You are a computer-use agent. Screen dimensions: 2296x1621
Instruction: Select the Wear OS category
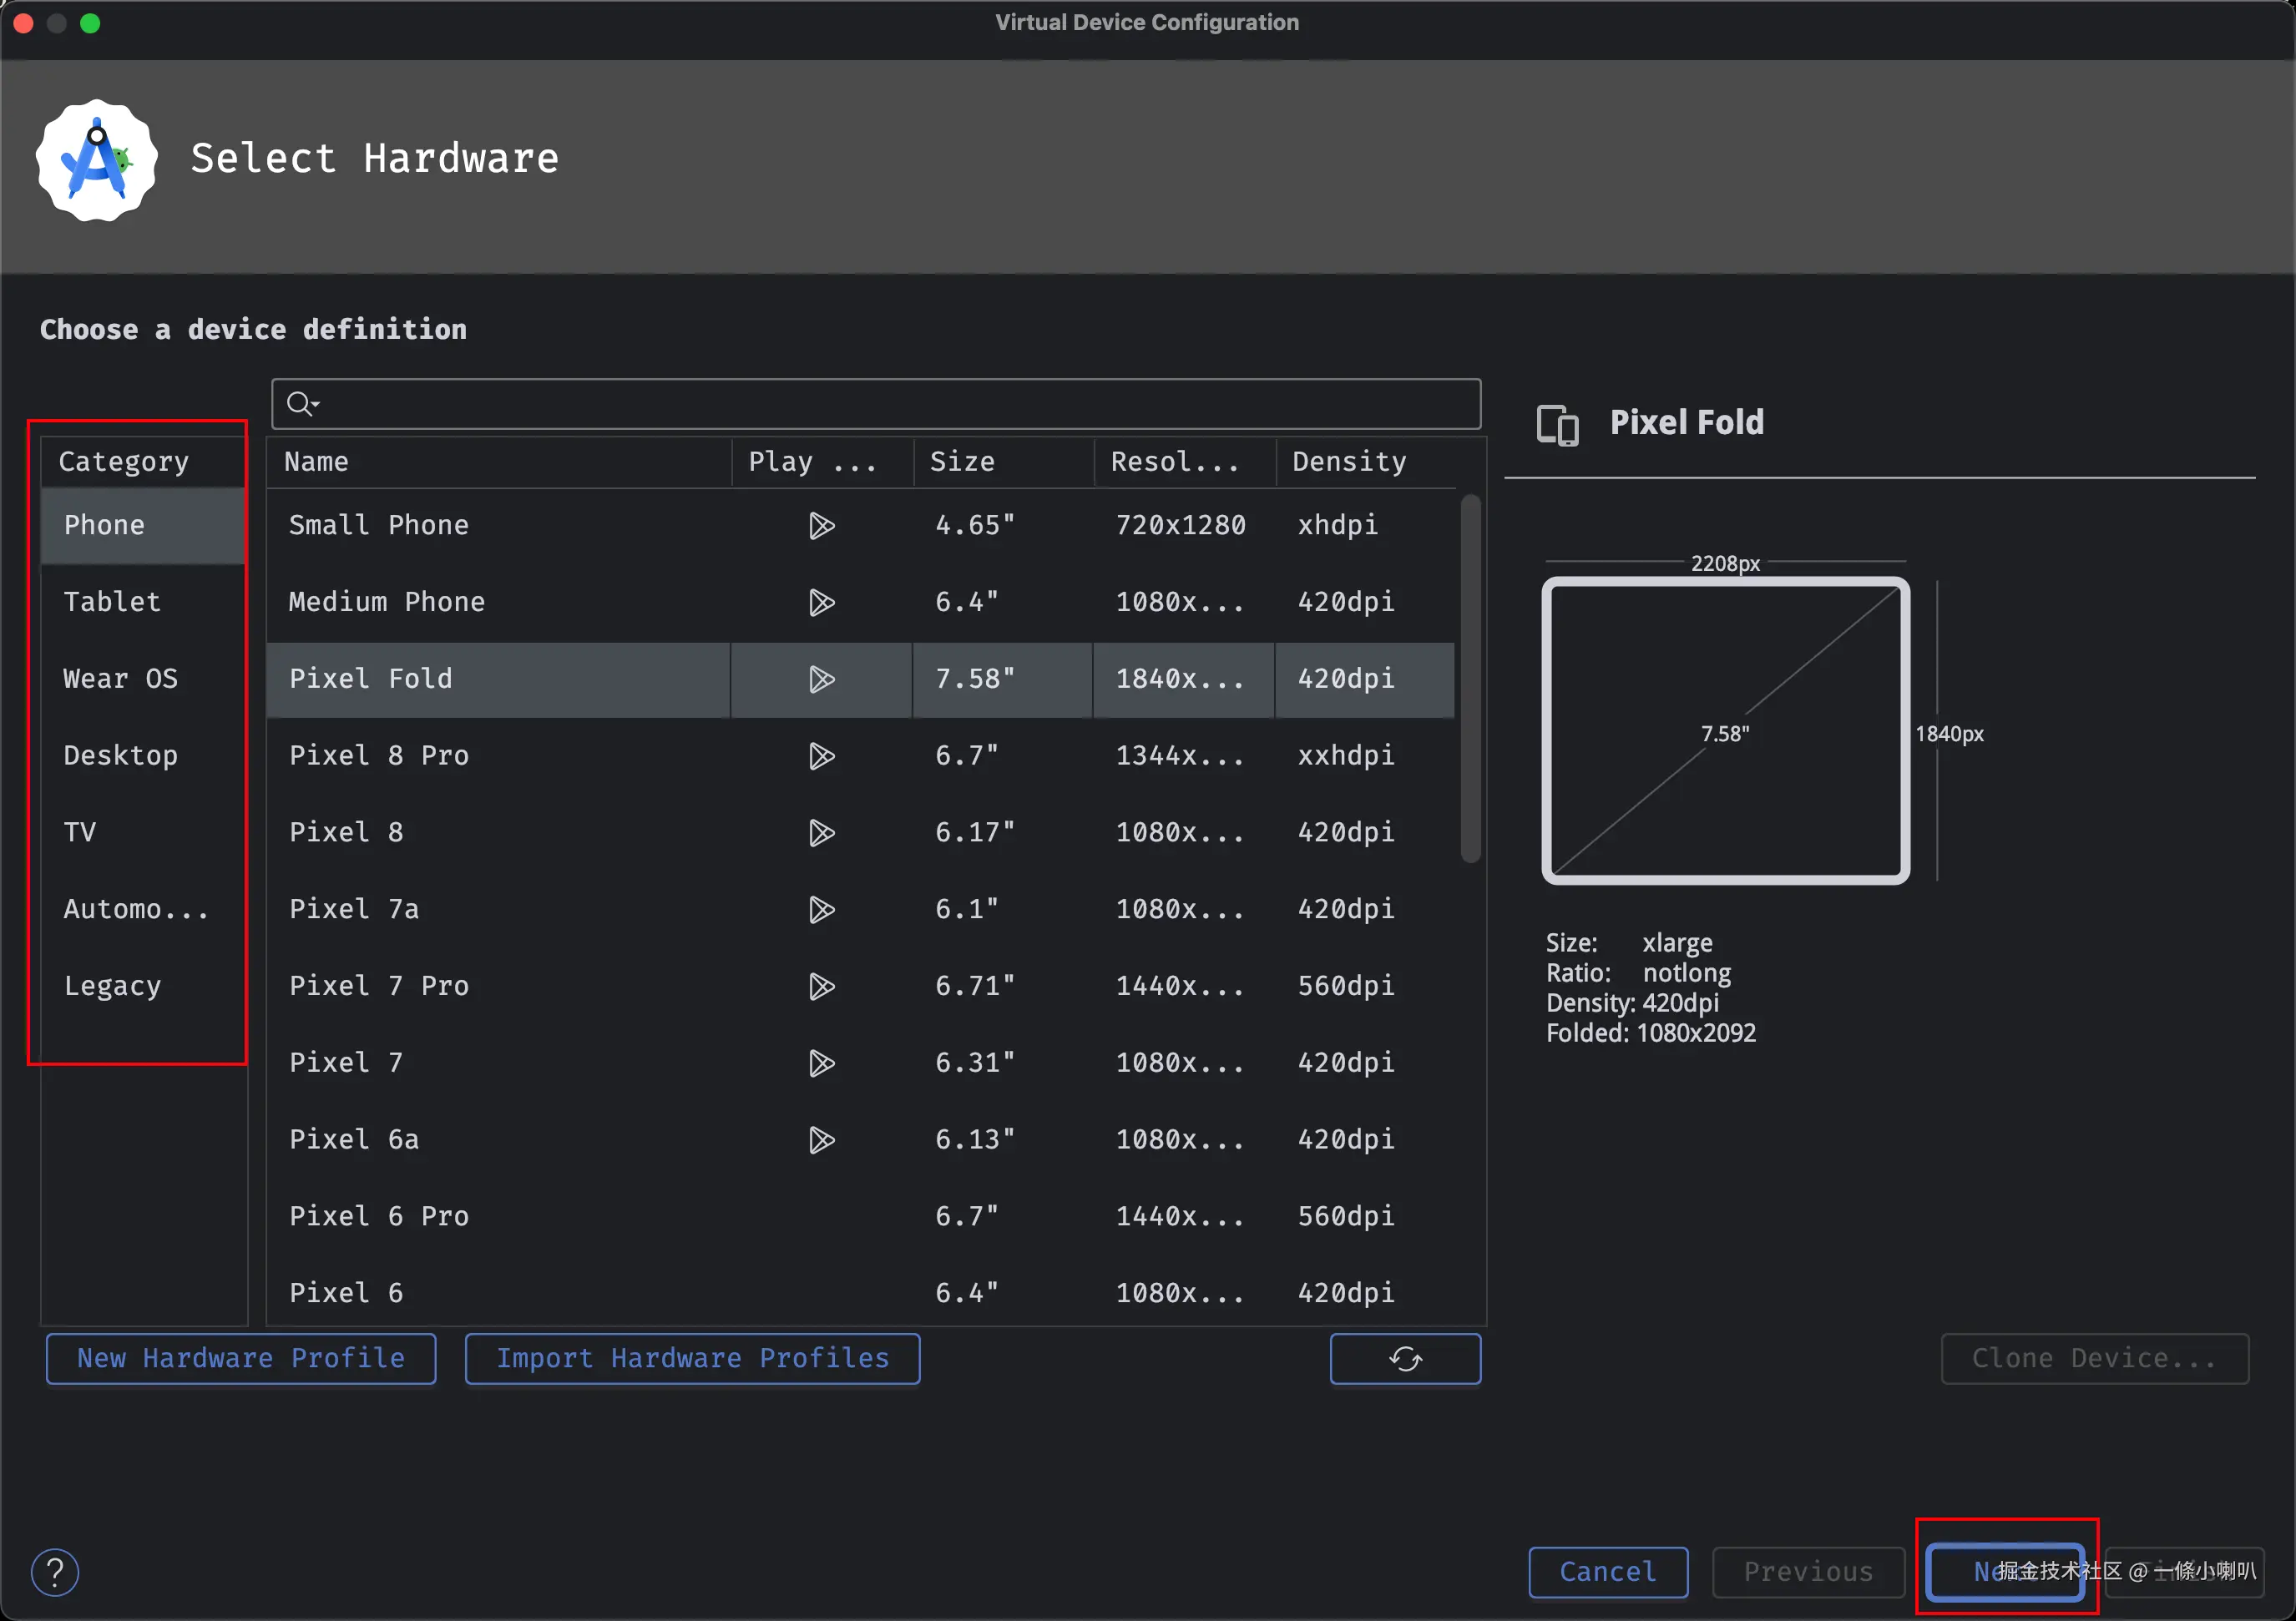pyautogui.click(x=120, y=679)
